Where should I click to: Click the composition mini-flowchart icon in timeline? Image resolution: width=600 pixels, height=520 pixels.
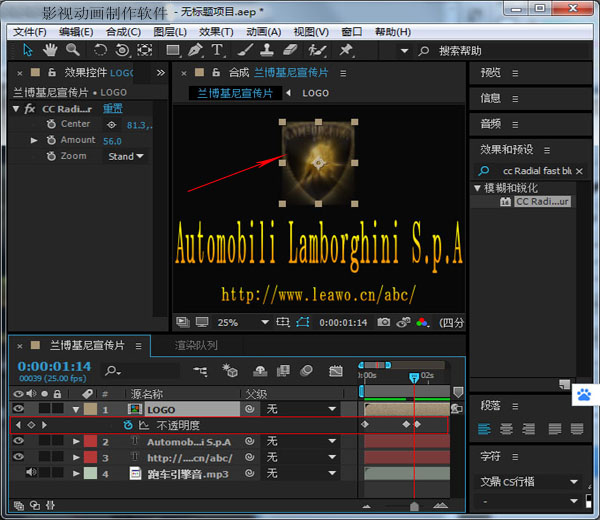201,371
